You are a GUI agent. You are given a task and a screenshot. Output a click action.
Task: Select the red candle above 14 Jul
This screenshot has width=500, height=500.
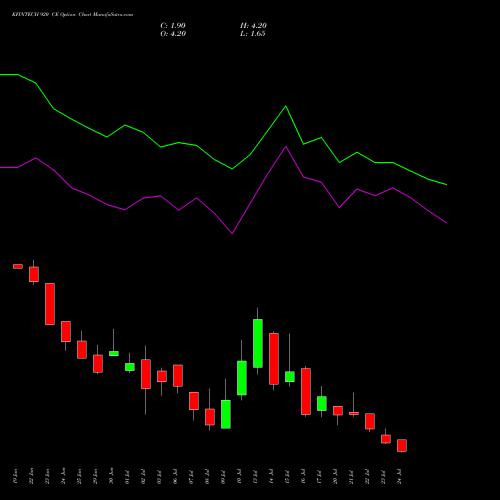(x=274, y=359)
